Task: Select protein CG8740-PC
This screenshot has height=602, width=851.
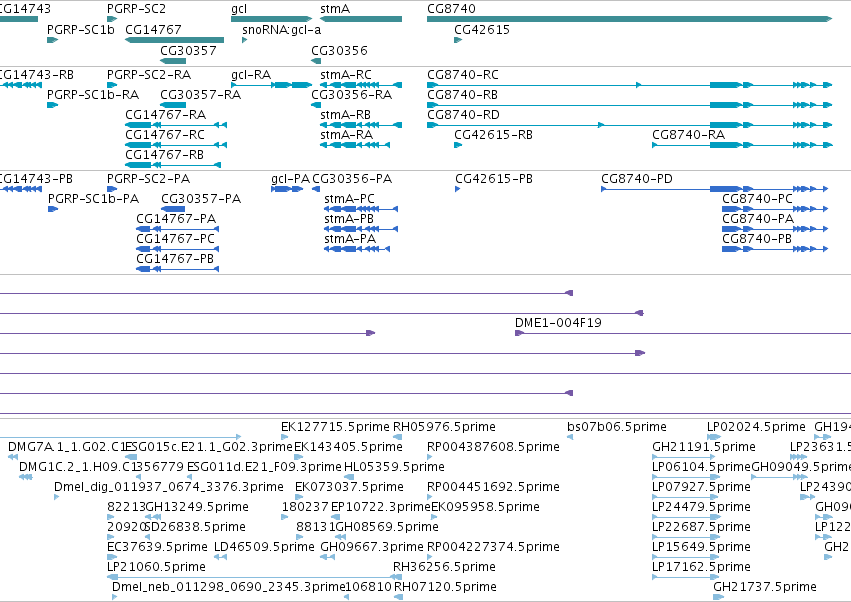Action: 775,209
